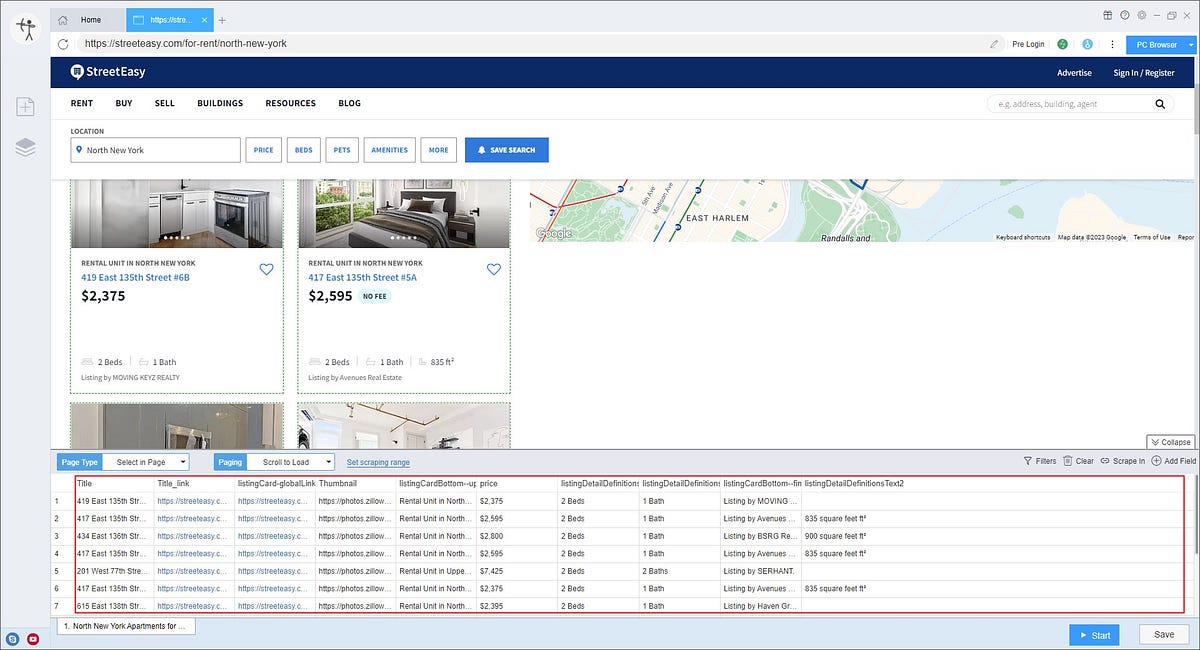Select the layers icon in the left sidebar
The height and width of the screenshot is (650, 1200).
point(25,146)
